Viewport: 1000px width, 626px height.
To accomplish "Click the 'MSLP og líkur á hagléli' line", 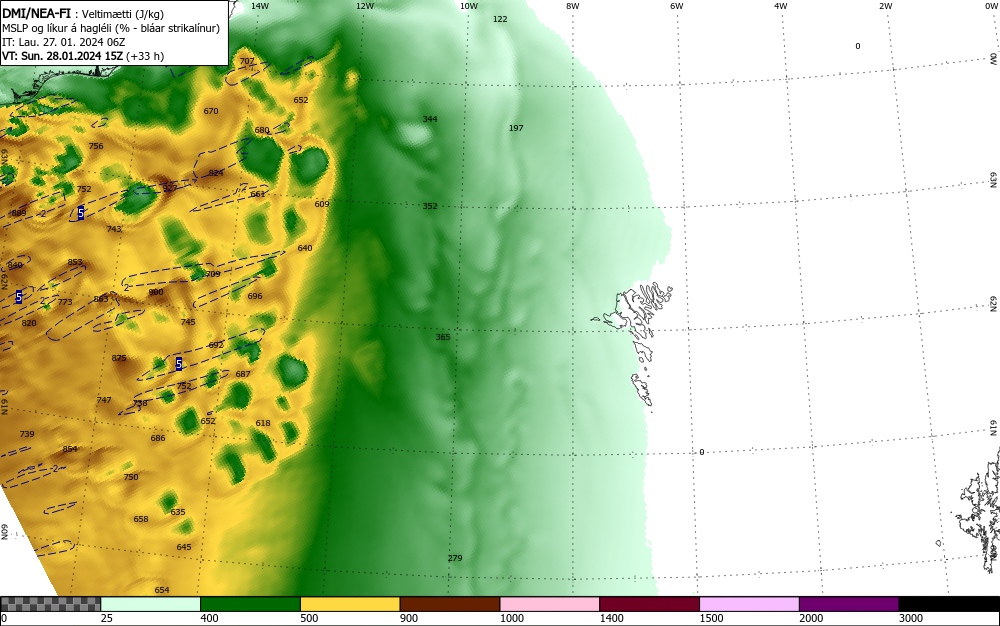I will coord(111,28).
